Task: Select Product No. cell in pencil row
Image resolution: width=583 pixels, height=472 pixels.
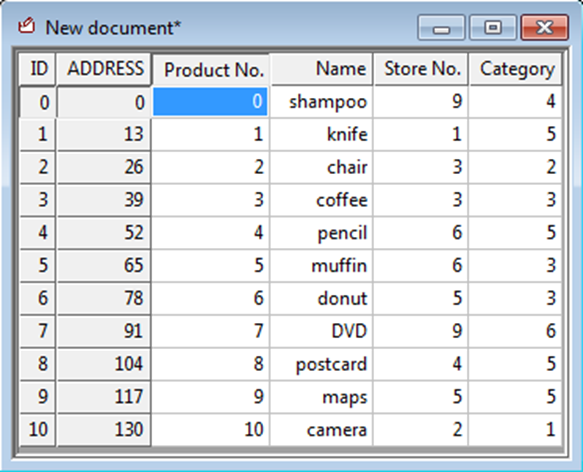Action: [x=210, y=233]
